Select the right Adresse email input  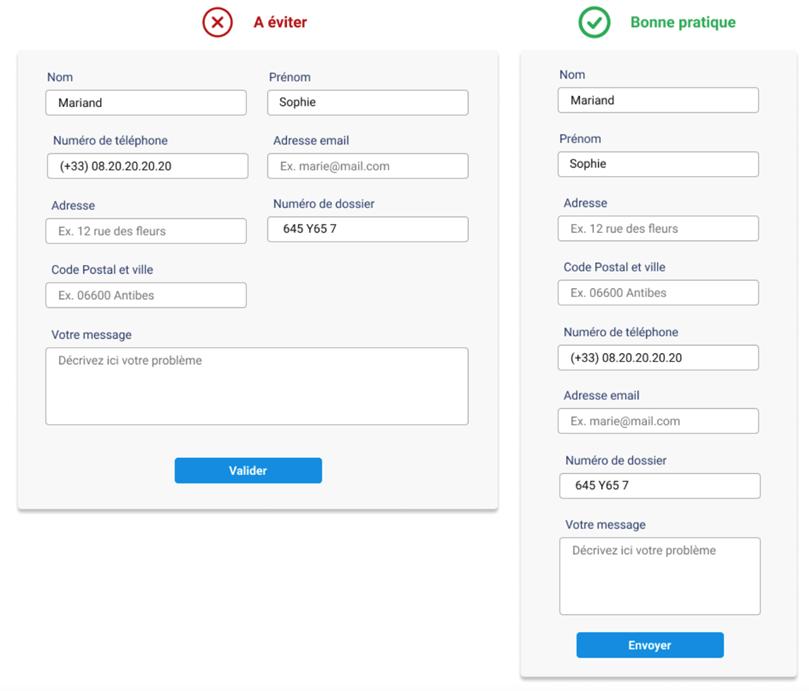click(658, 421)
